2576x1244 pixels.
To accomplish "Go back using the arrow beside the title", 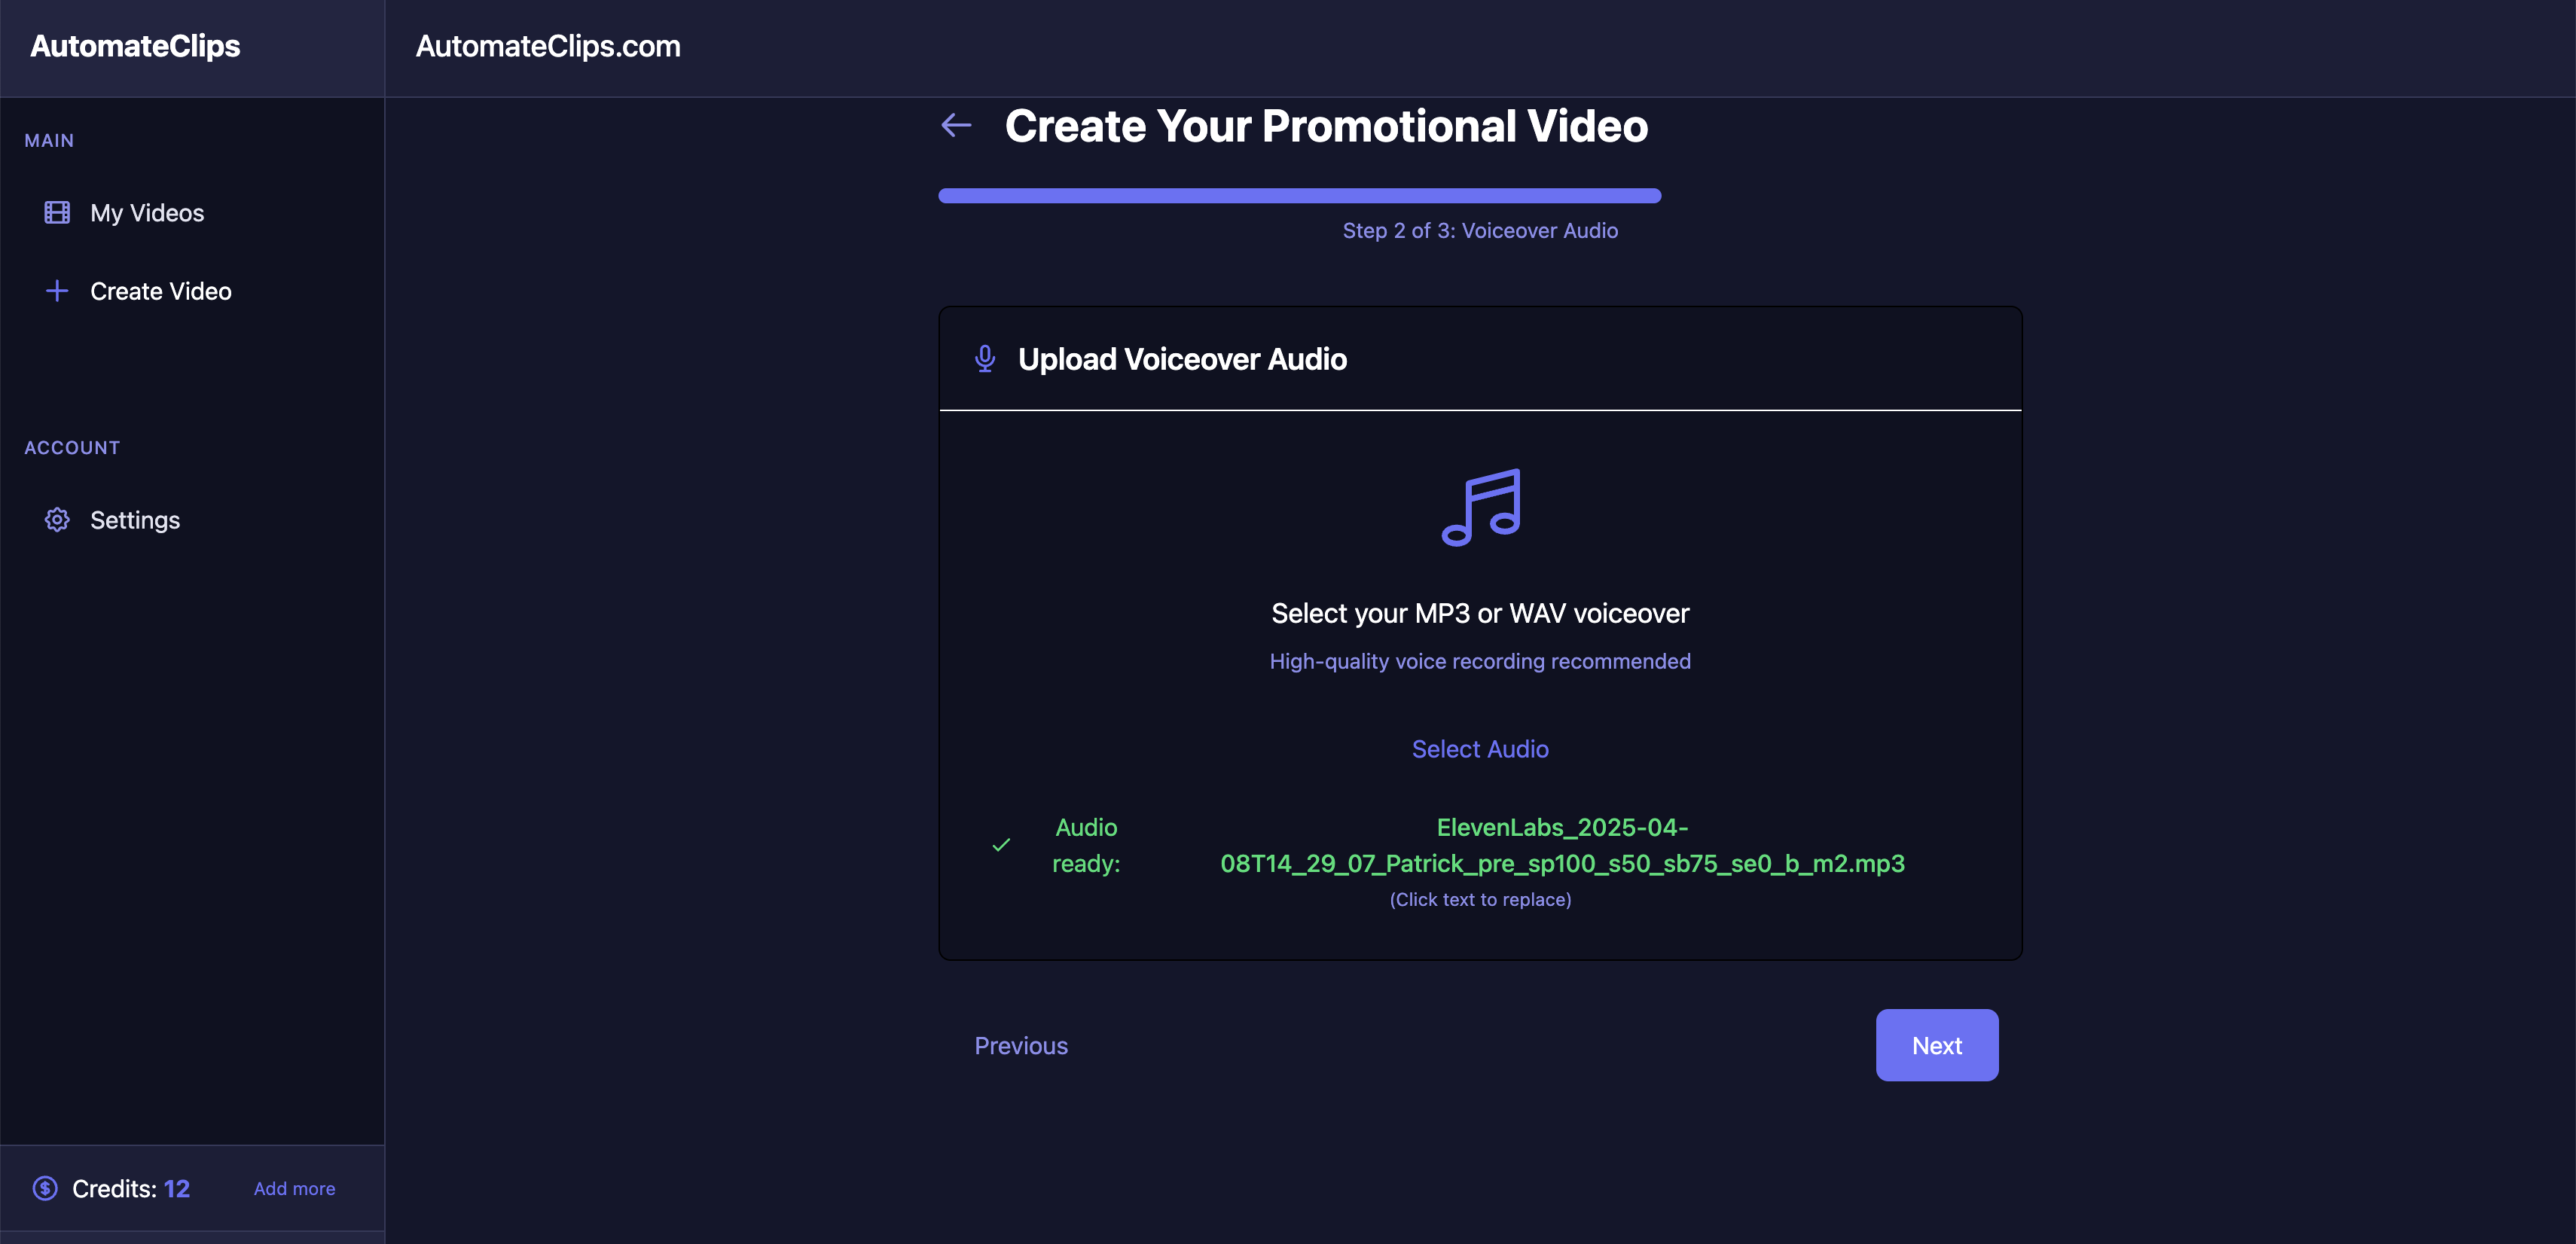I will click(955, 126).
